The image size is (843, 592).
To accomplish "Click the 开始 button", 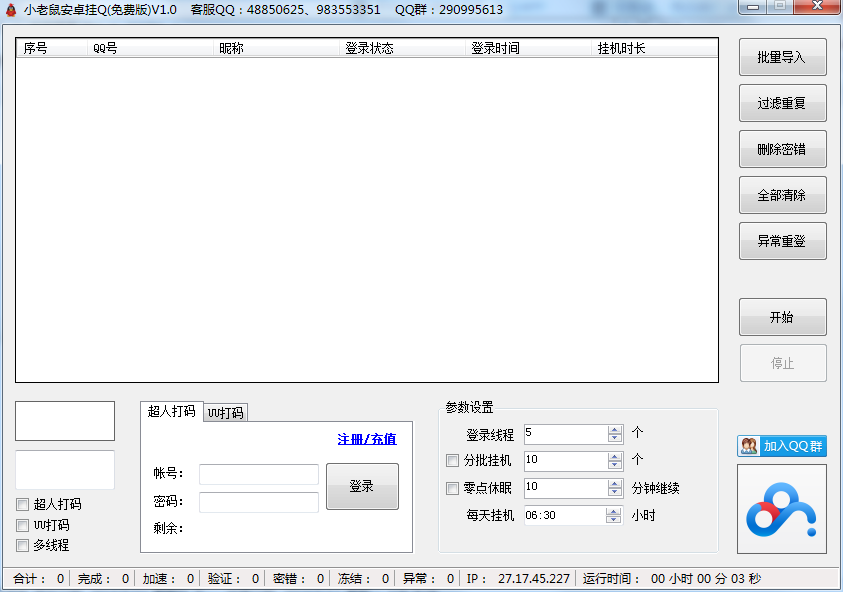I will 782,317.
